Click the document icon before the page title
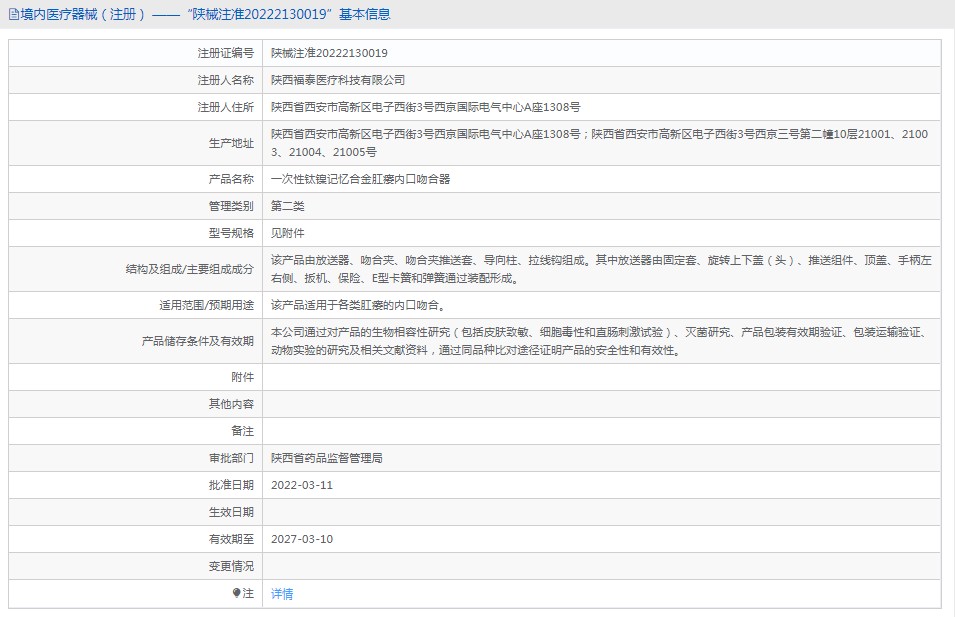Screen dimensions: 955x617 (13, 14)
